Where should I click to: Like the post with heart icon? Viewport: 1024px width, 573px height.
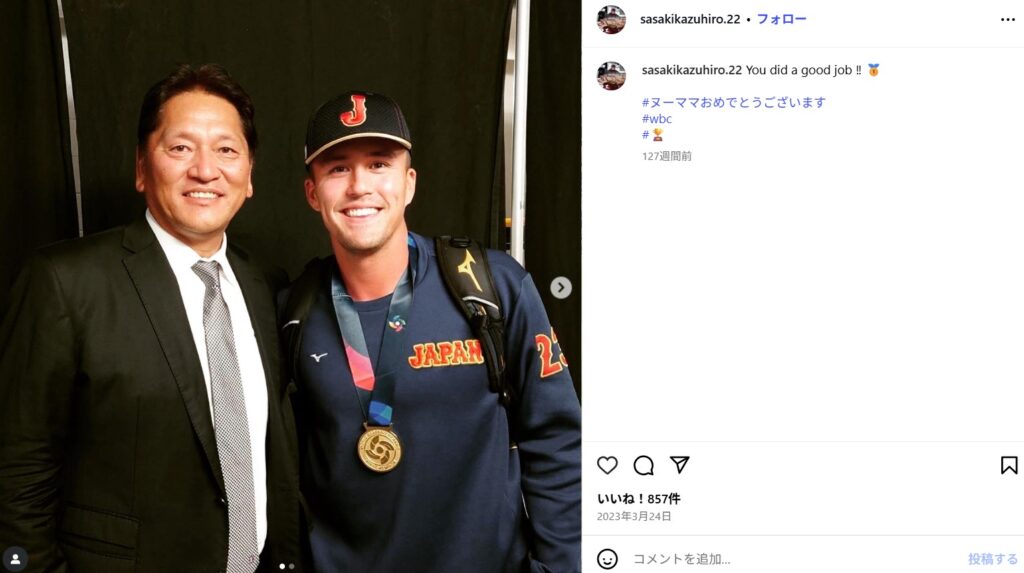[607, 465]
